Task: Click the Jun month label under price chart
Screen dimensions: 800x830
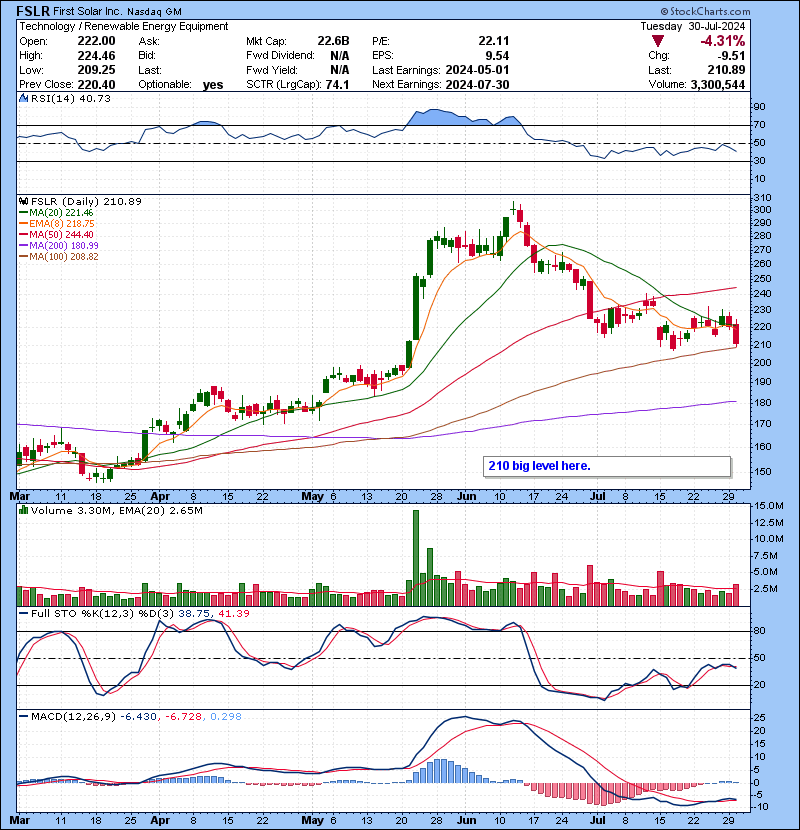Action: (x=466, y=497)
